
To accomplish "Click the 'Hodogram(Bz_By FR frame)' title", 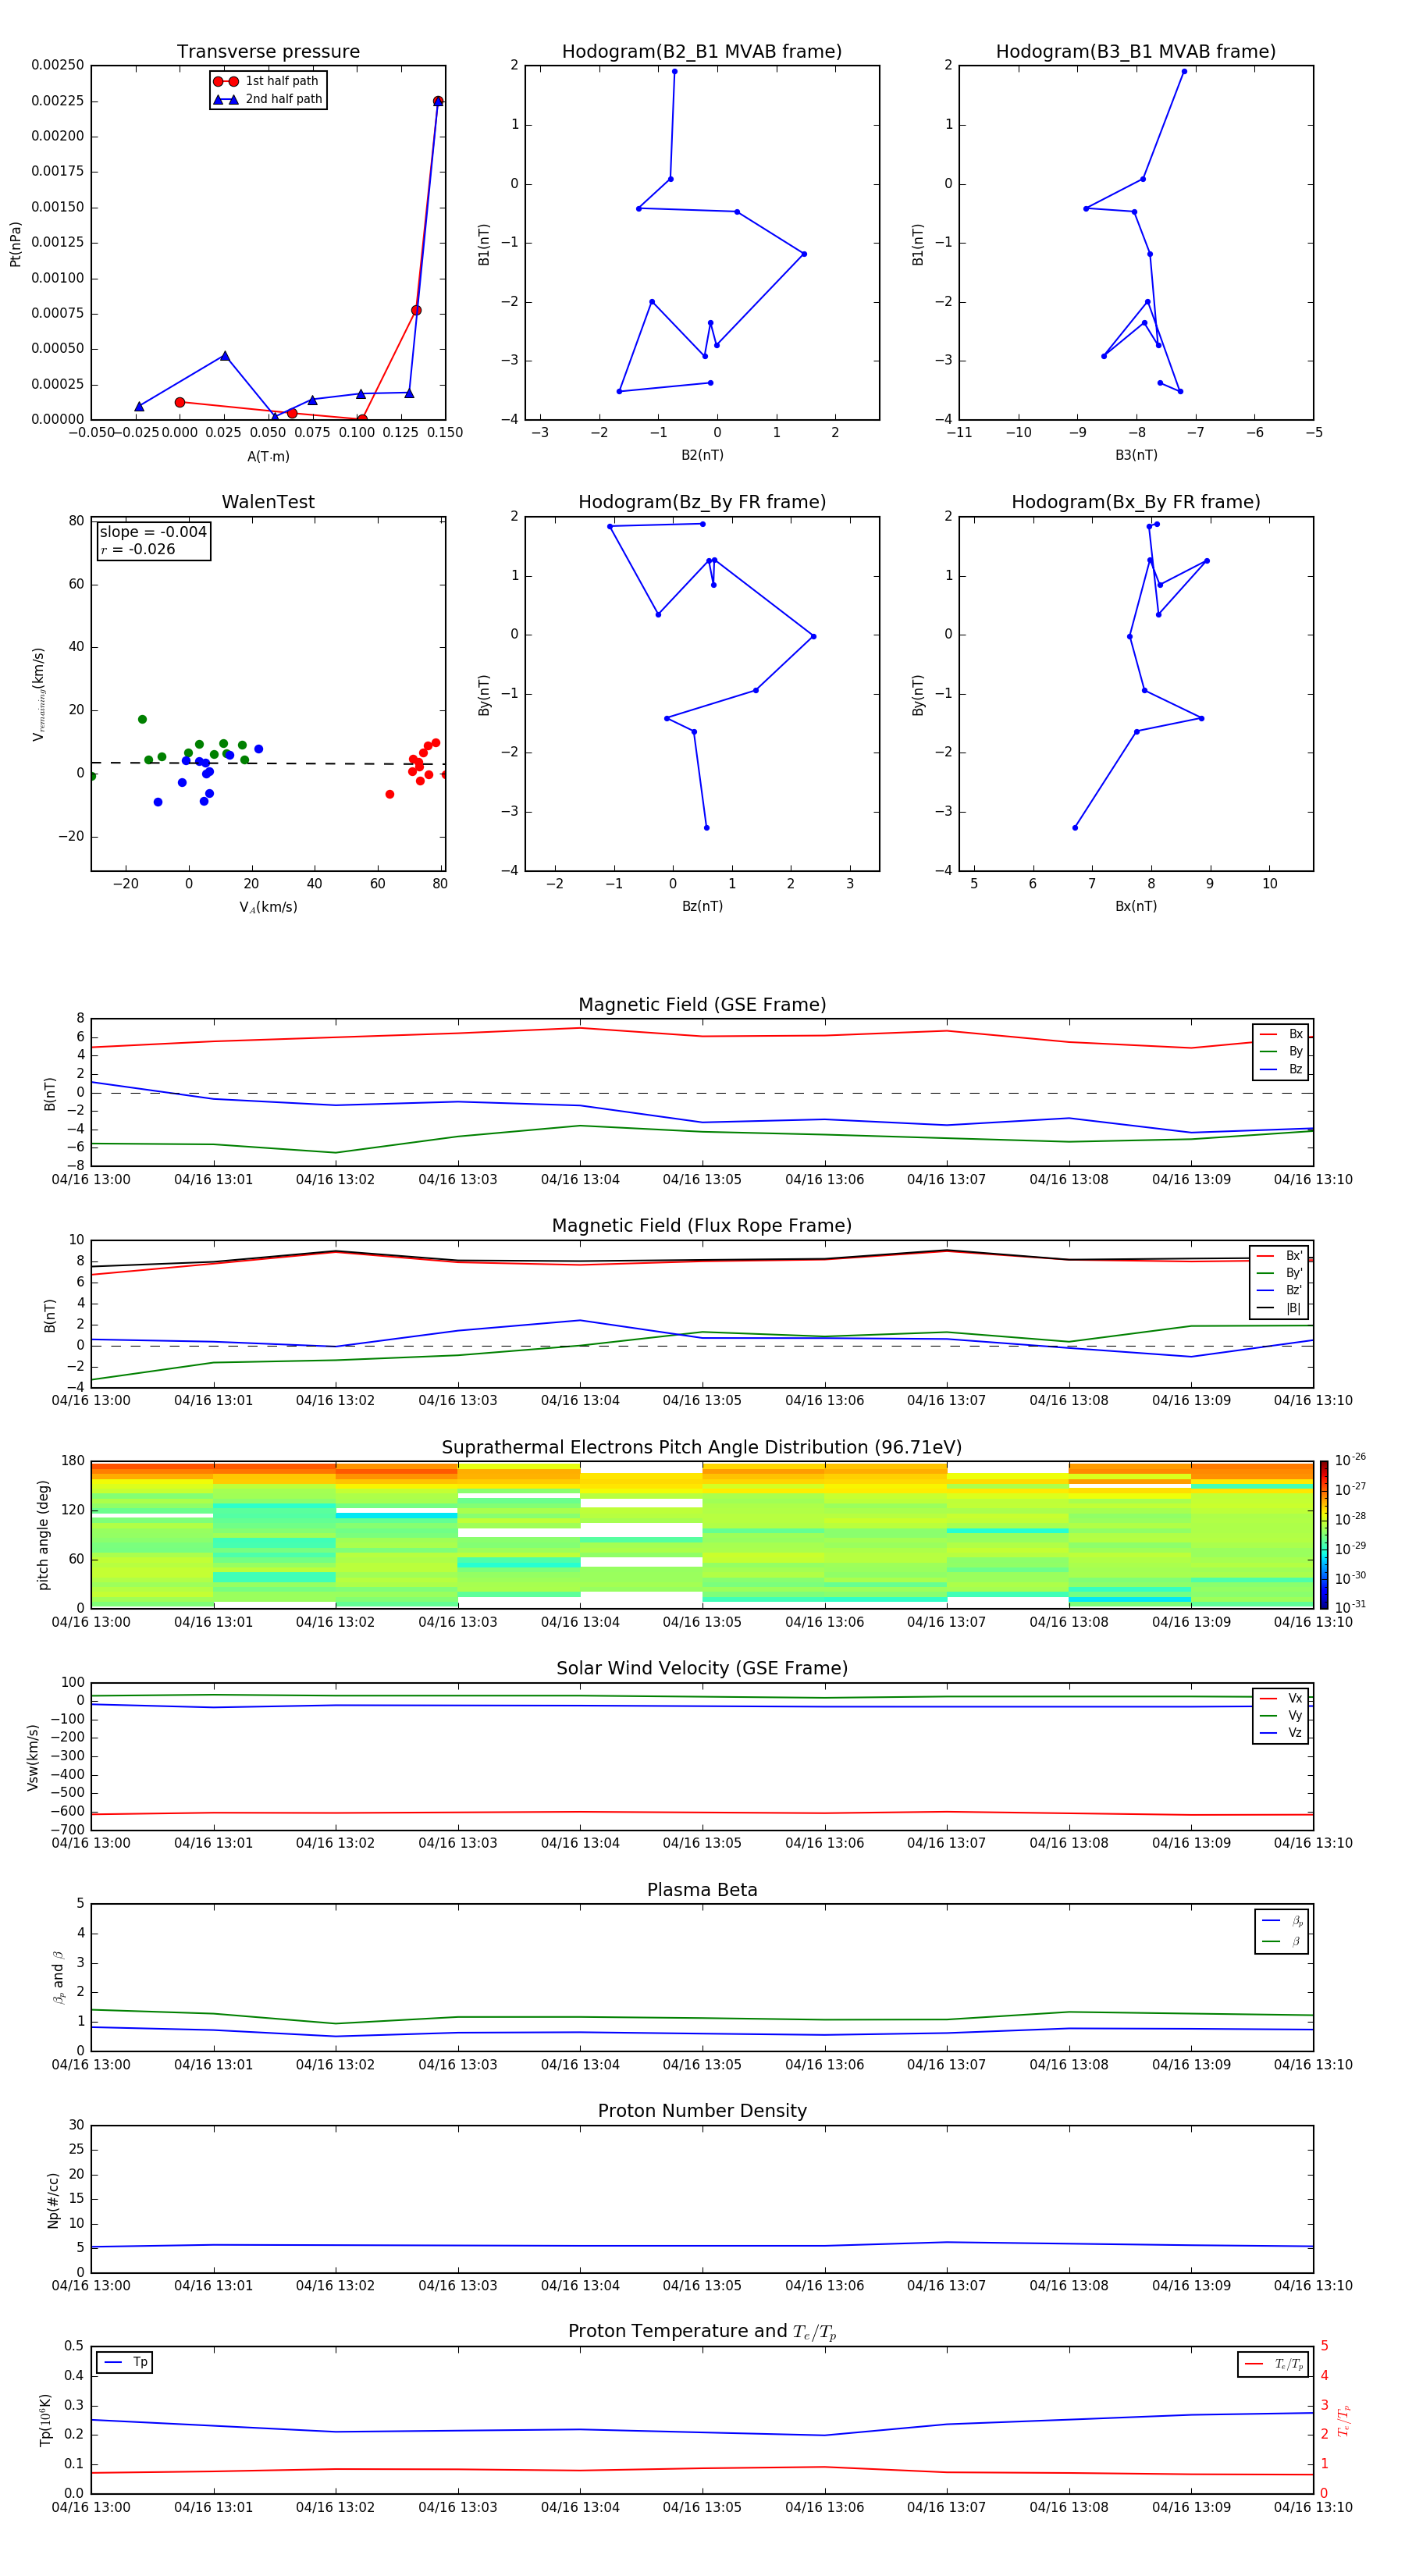I will click(x=702, y=502).
